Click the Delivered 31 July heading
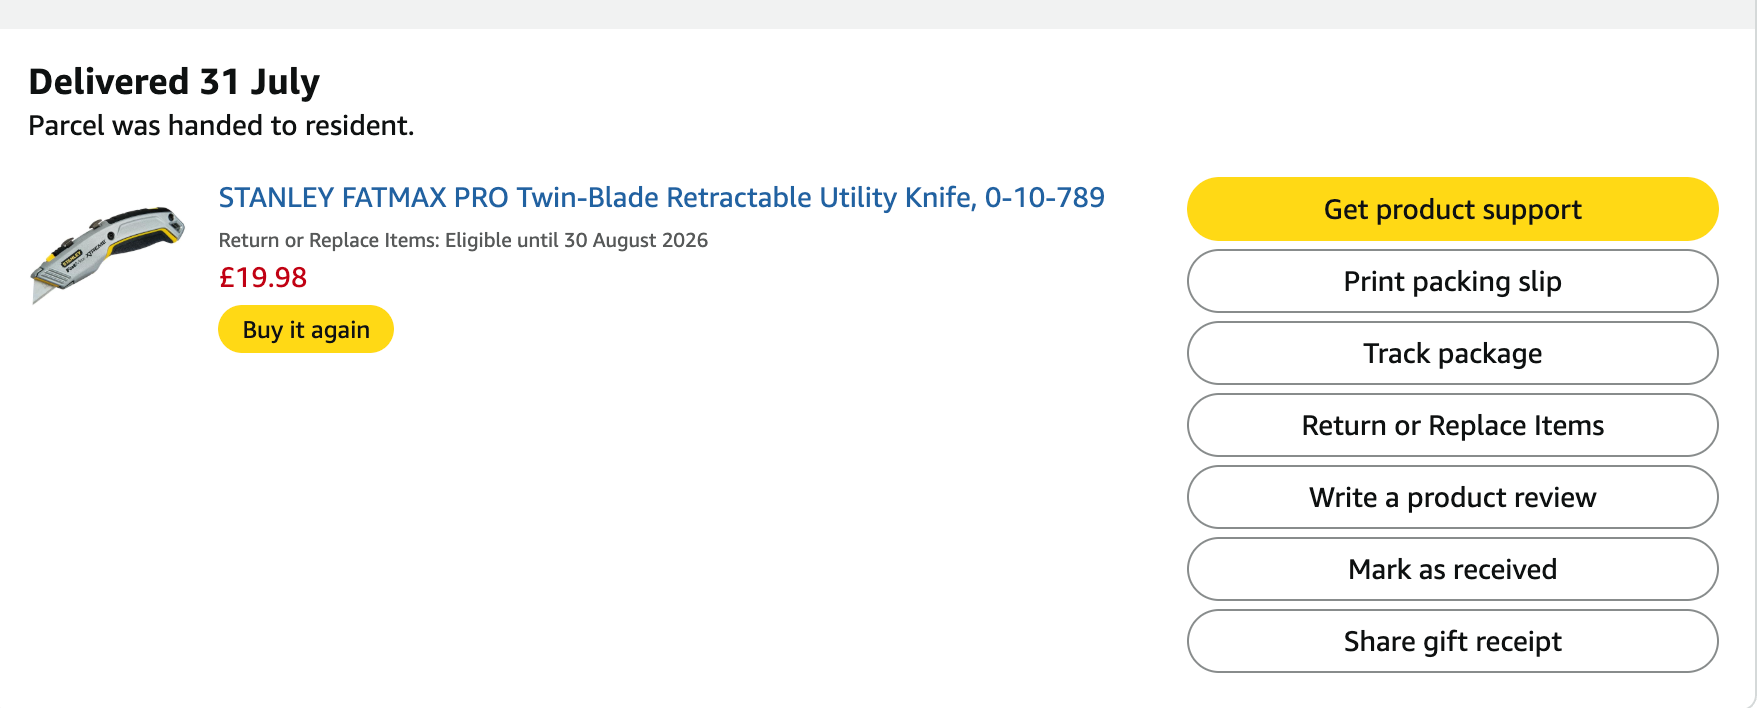This screenshot has height=708, width=1758. 174,82
